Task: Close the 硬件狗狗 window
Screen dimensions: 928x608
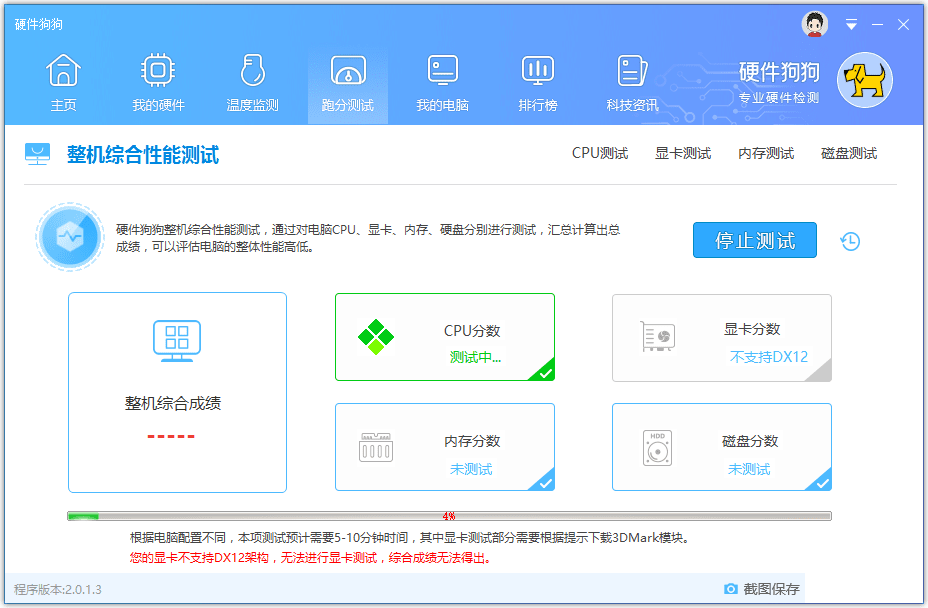Action: 903,24
